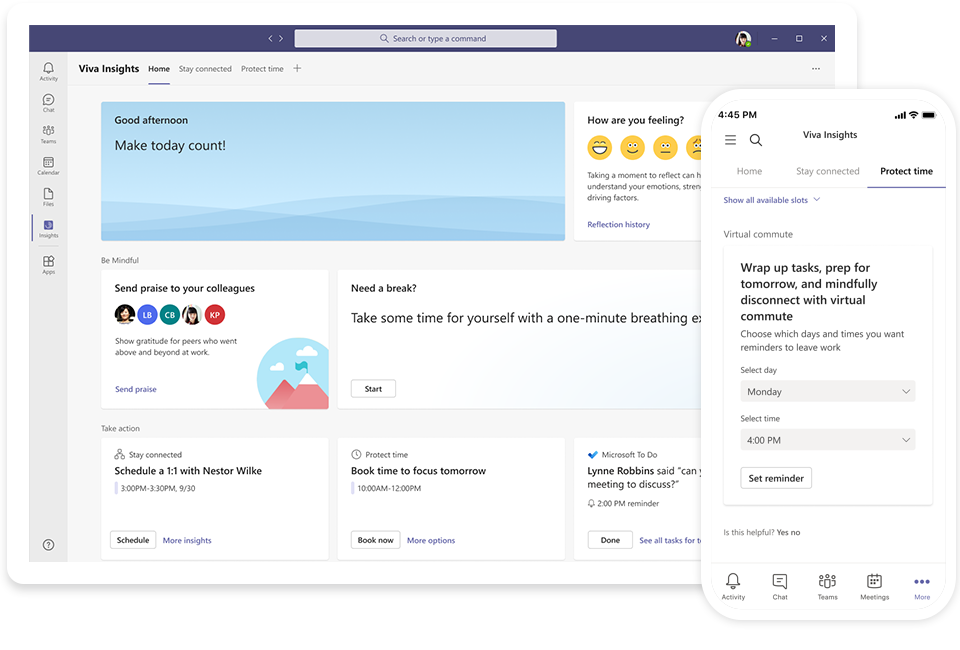This screenshot has width=960, height=650.
Task: Open Chat in the left sidebar
Action: (x=48, y=102)
